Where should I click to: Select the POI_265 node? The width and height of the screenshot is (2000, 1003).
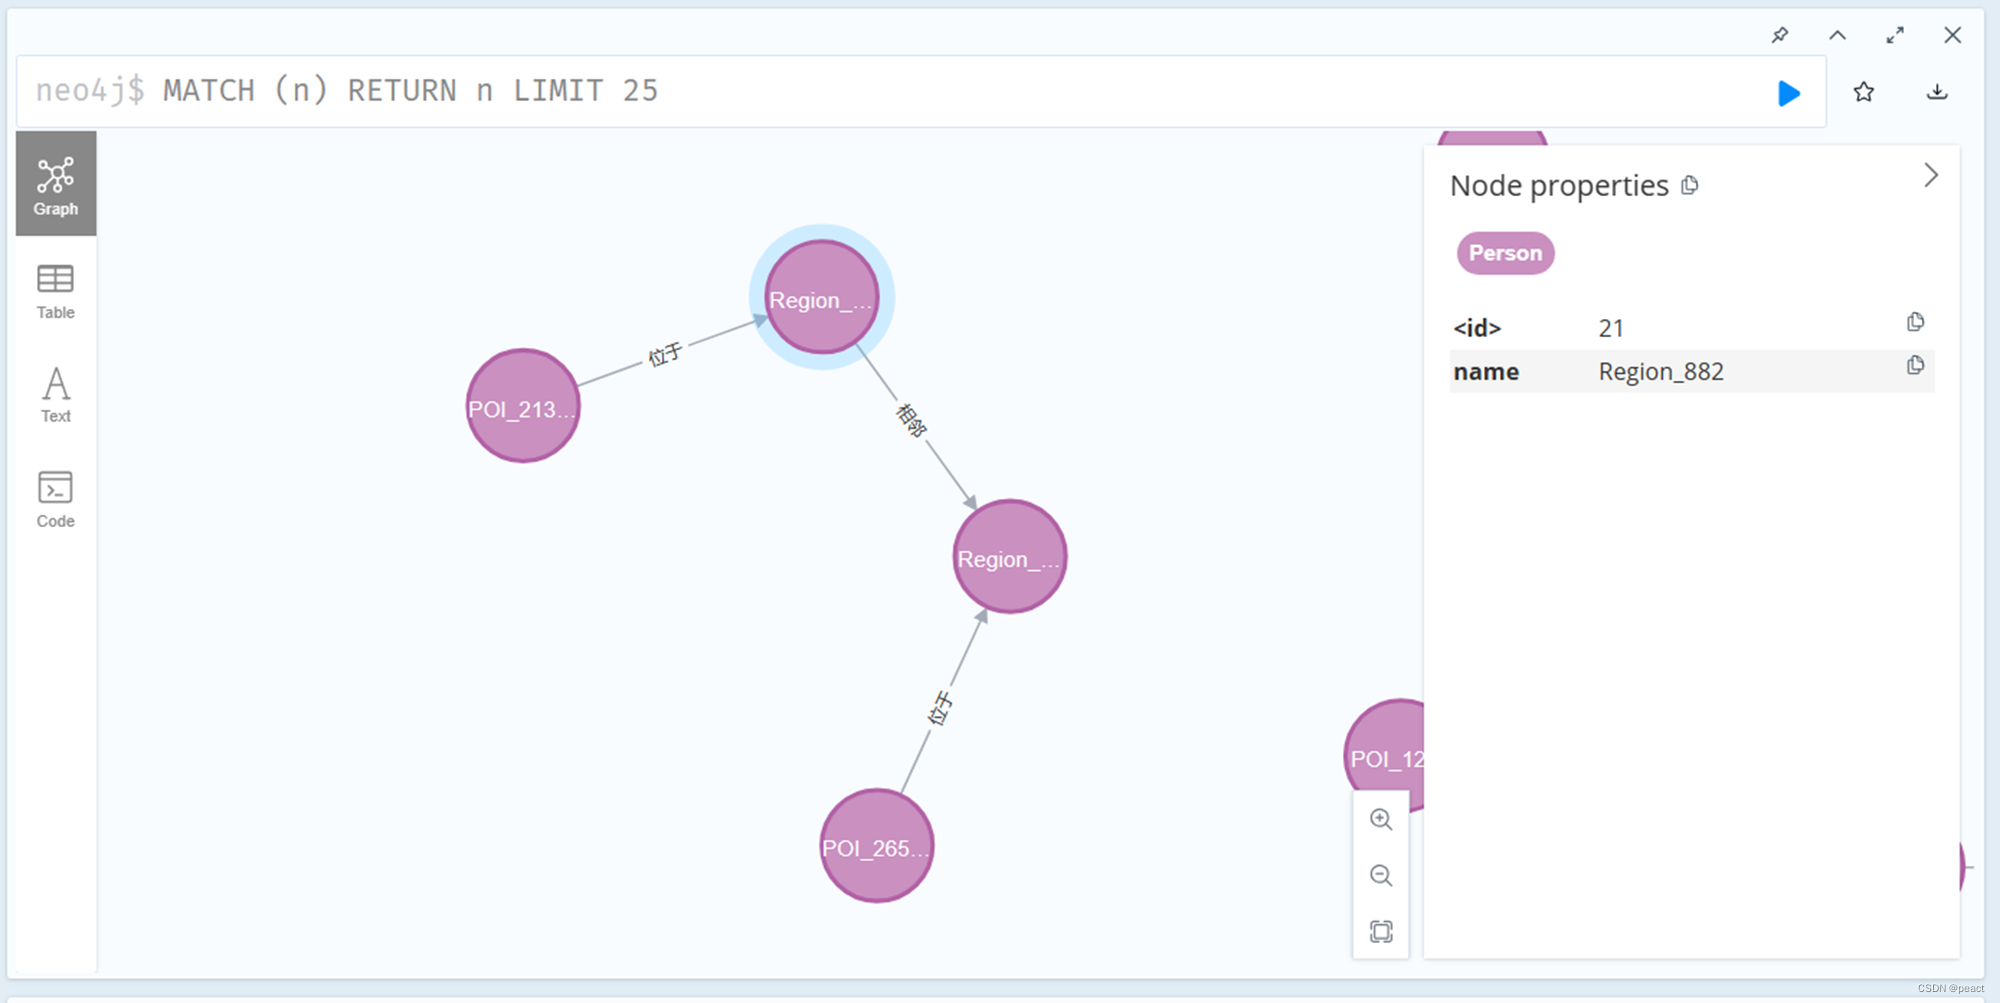(875, 846)
